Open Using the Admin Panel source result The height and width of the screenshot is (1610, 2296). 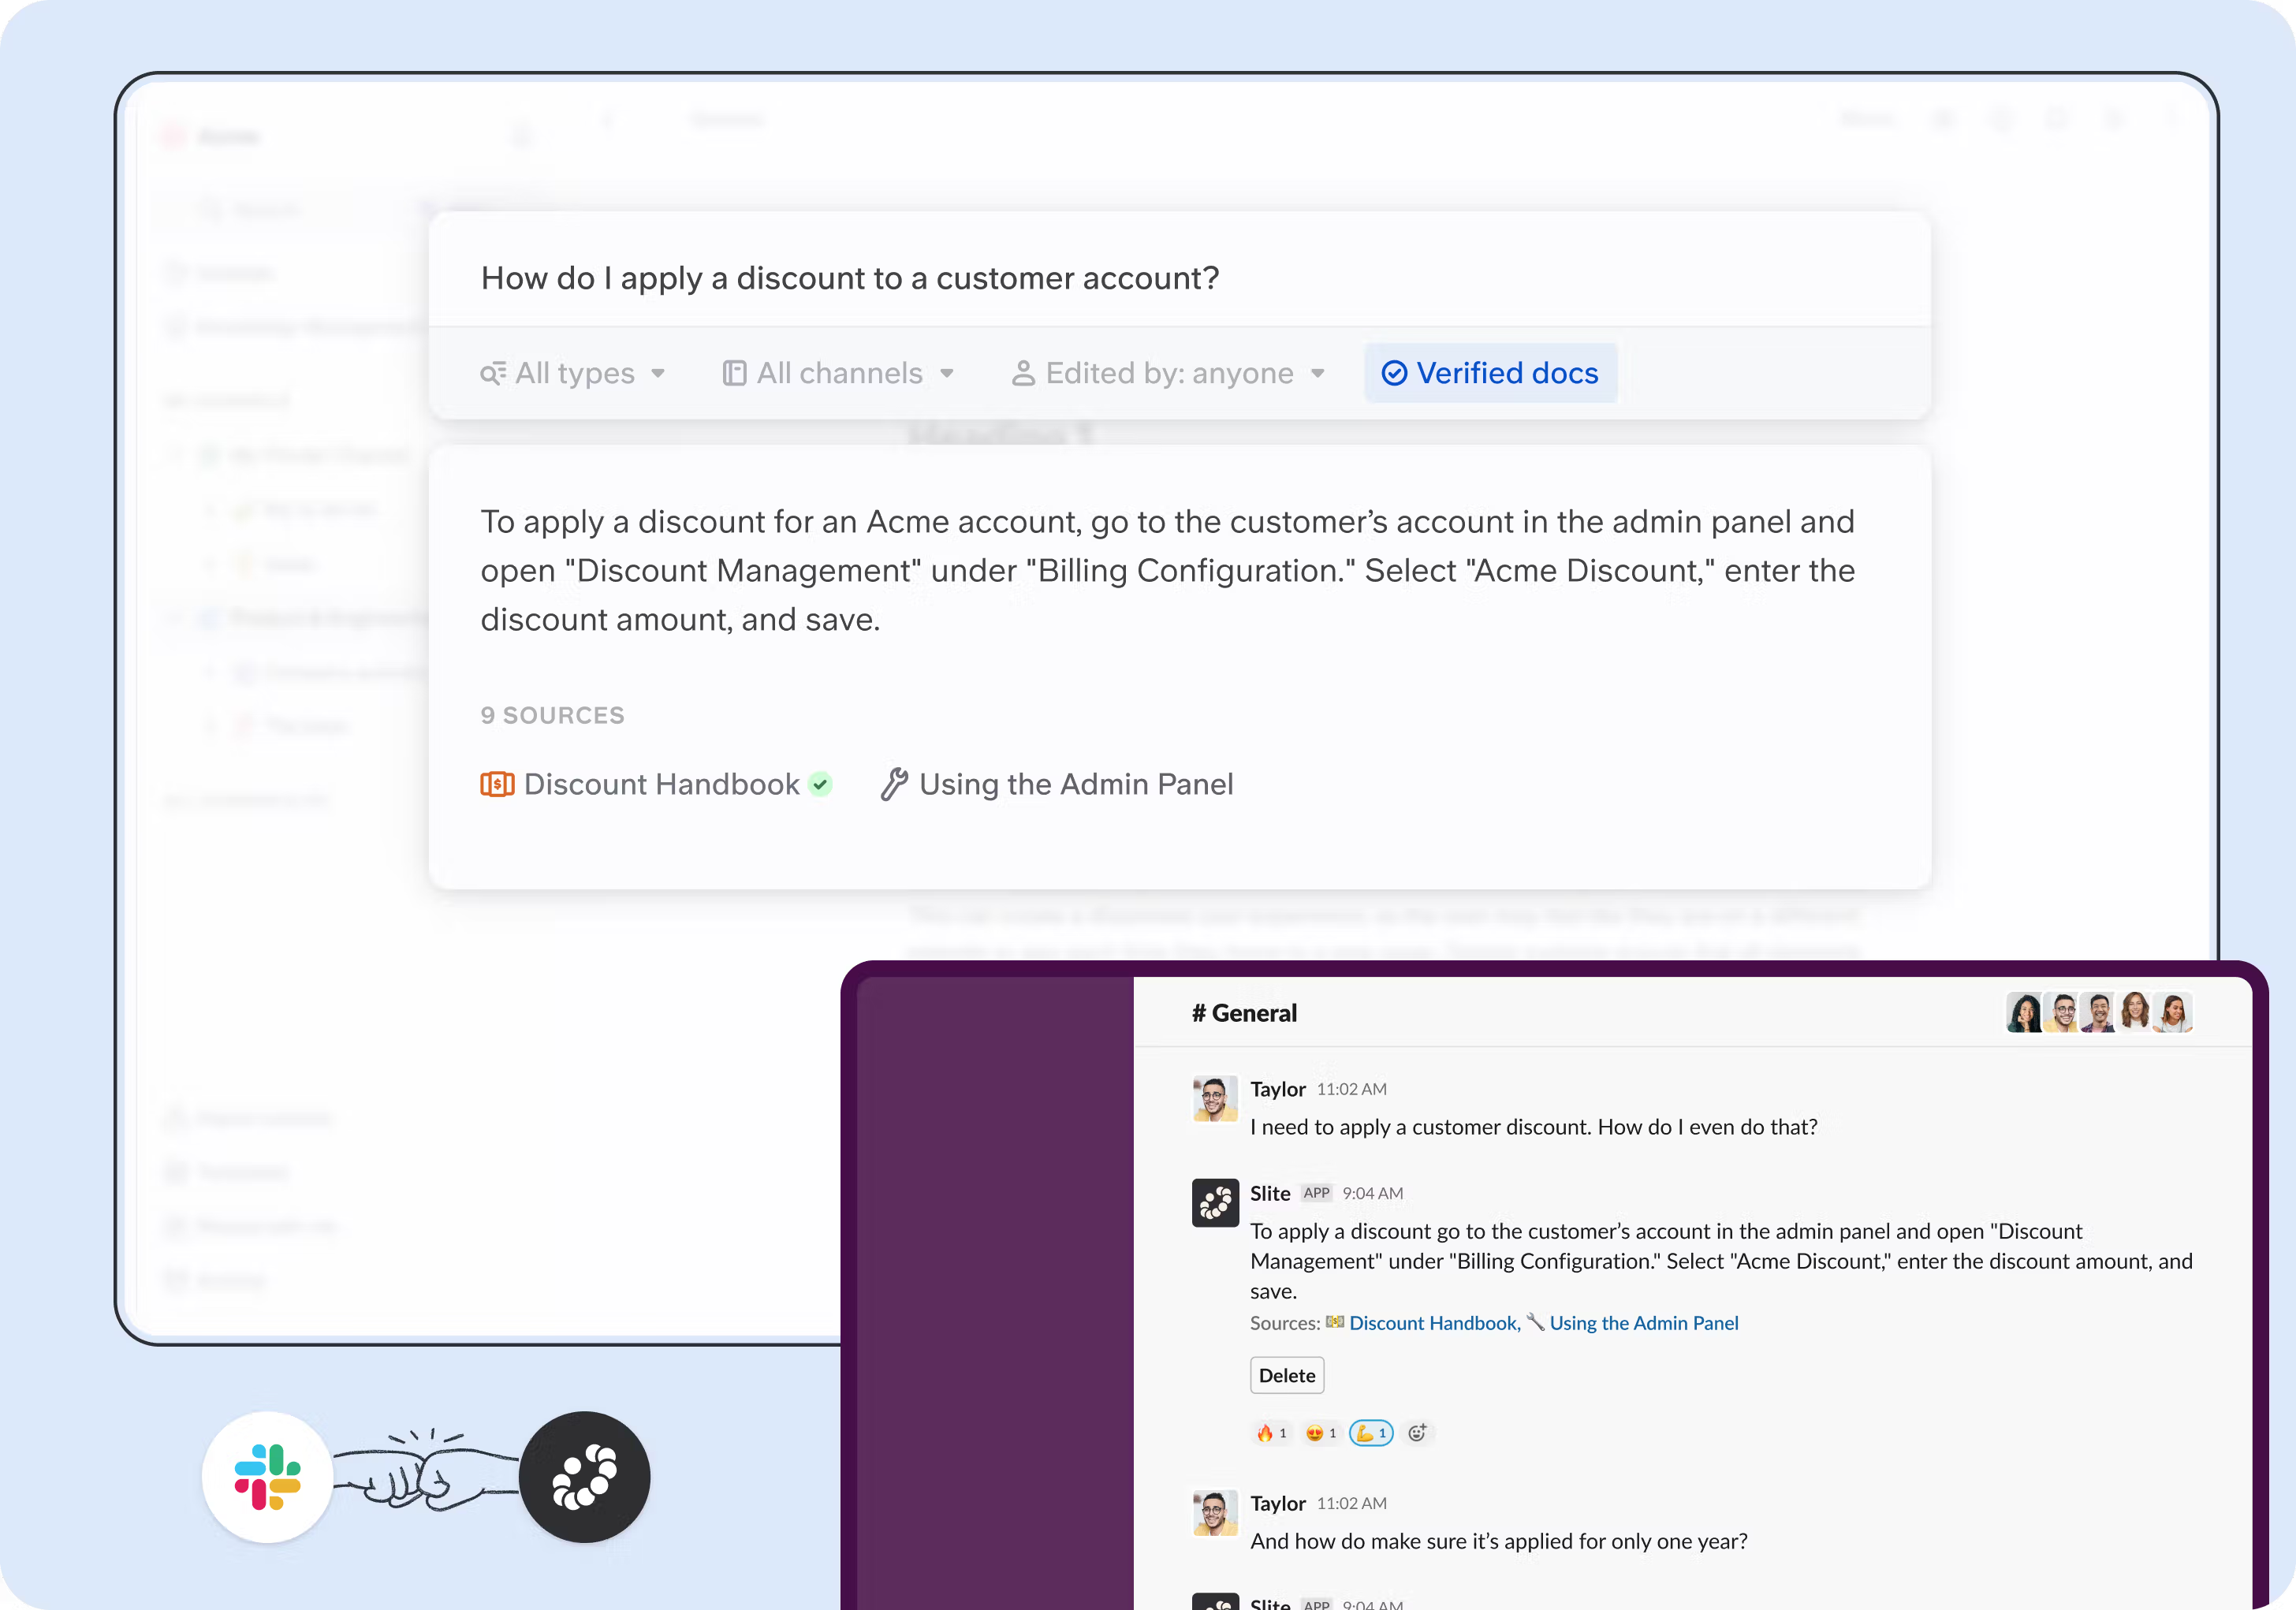pos(1075,784)
